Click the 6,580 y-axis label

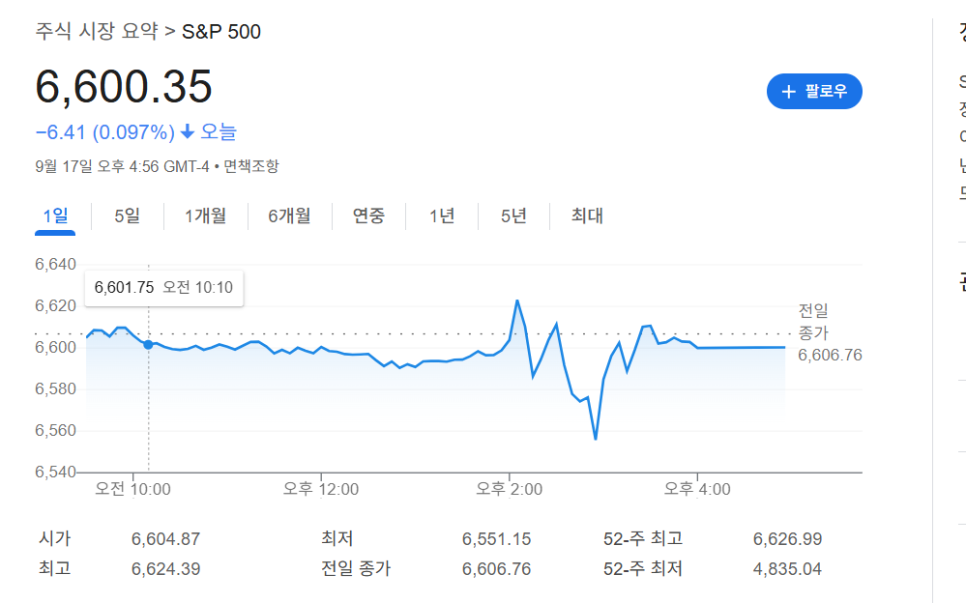pos(55,389)
